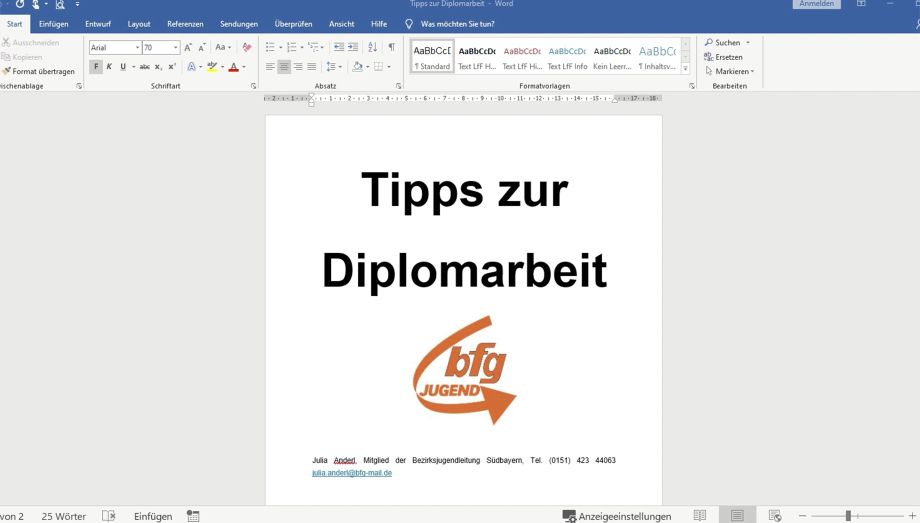Viewport: 920px width, 523px height.
Task: Toggle underline (U) formatting
Action: 123,67
